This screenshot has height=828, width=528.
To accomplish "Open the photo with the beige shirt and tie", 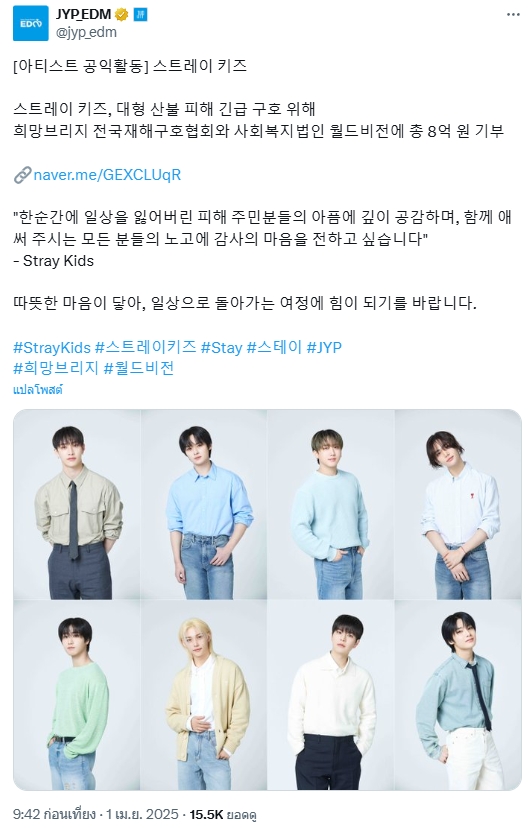I will point(77,504).
